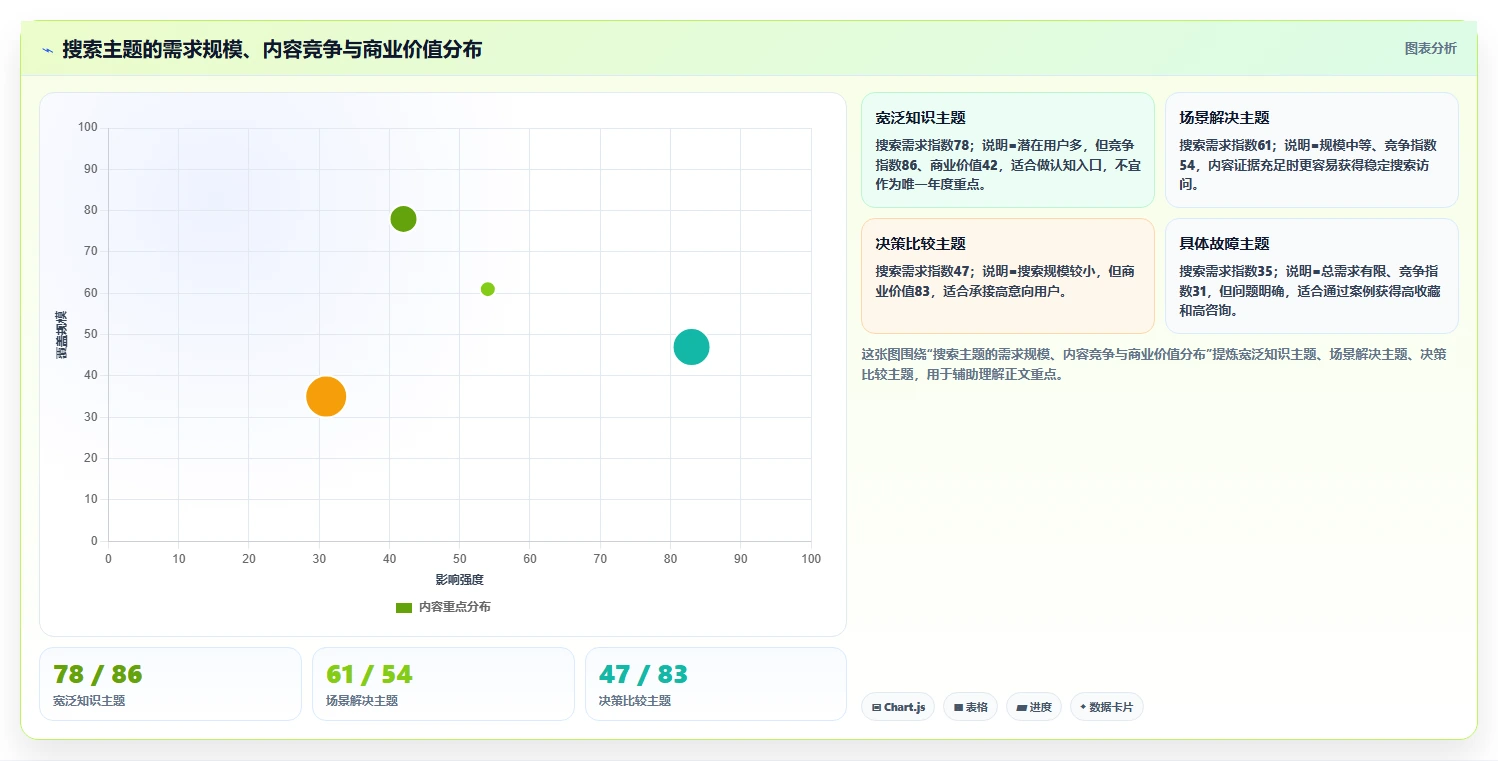Click the chart heading 搜索主题的需求规模
This screenshot has width=1498, height=761.
(272, 49)
